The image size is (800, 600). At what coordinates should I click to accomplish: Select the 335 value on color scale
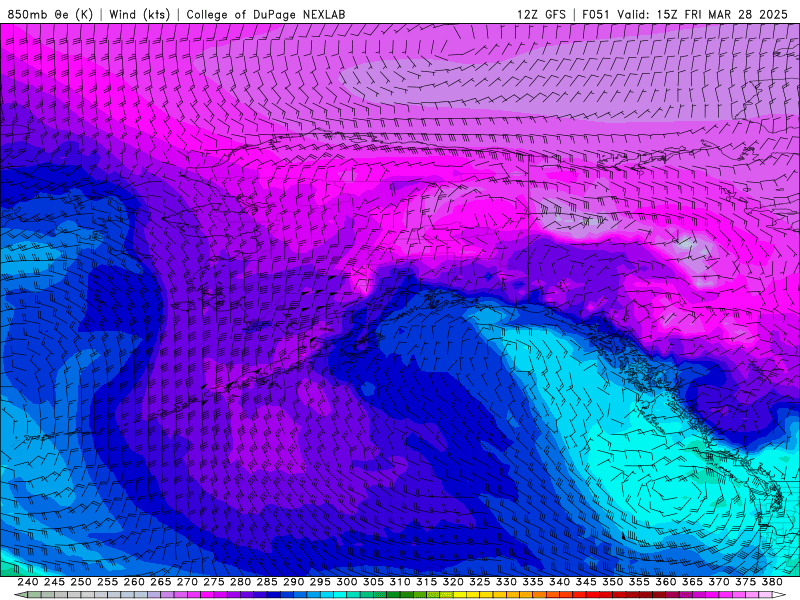pyautogui.click(x=533, y=582)
